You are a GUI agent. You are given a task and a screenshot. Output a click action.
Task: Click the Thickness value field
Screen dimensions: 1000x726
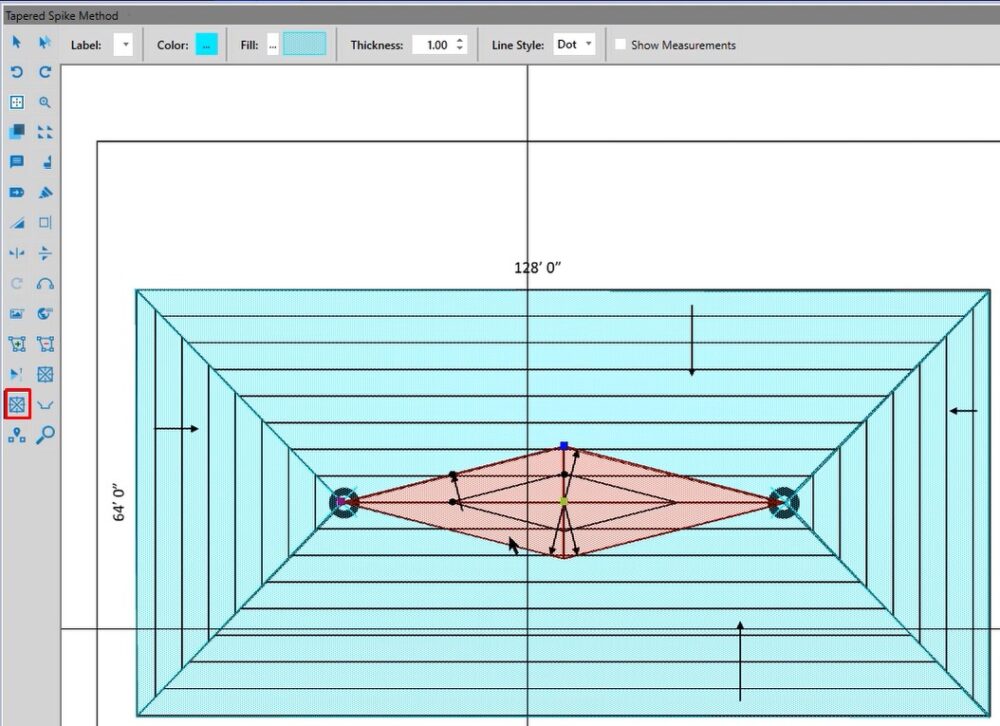click(x=433, y=45)
